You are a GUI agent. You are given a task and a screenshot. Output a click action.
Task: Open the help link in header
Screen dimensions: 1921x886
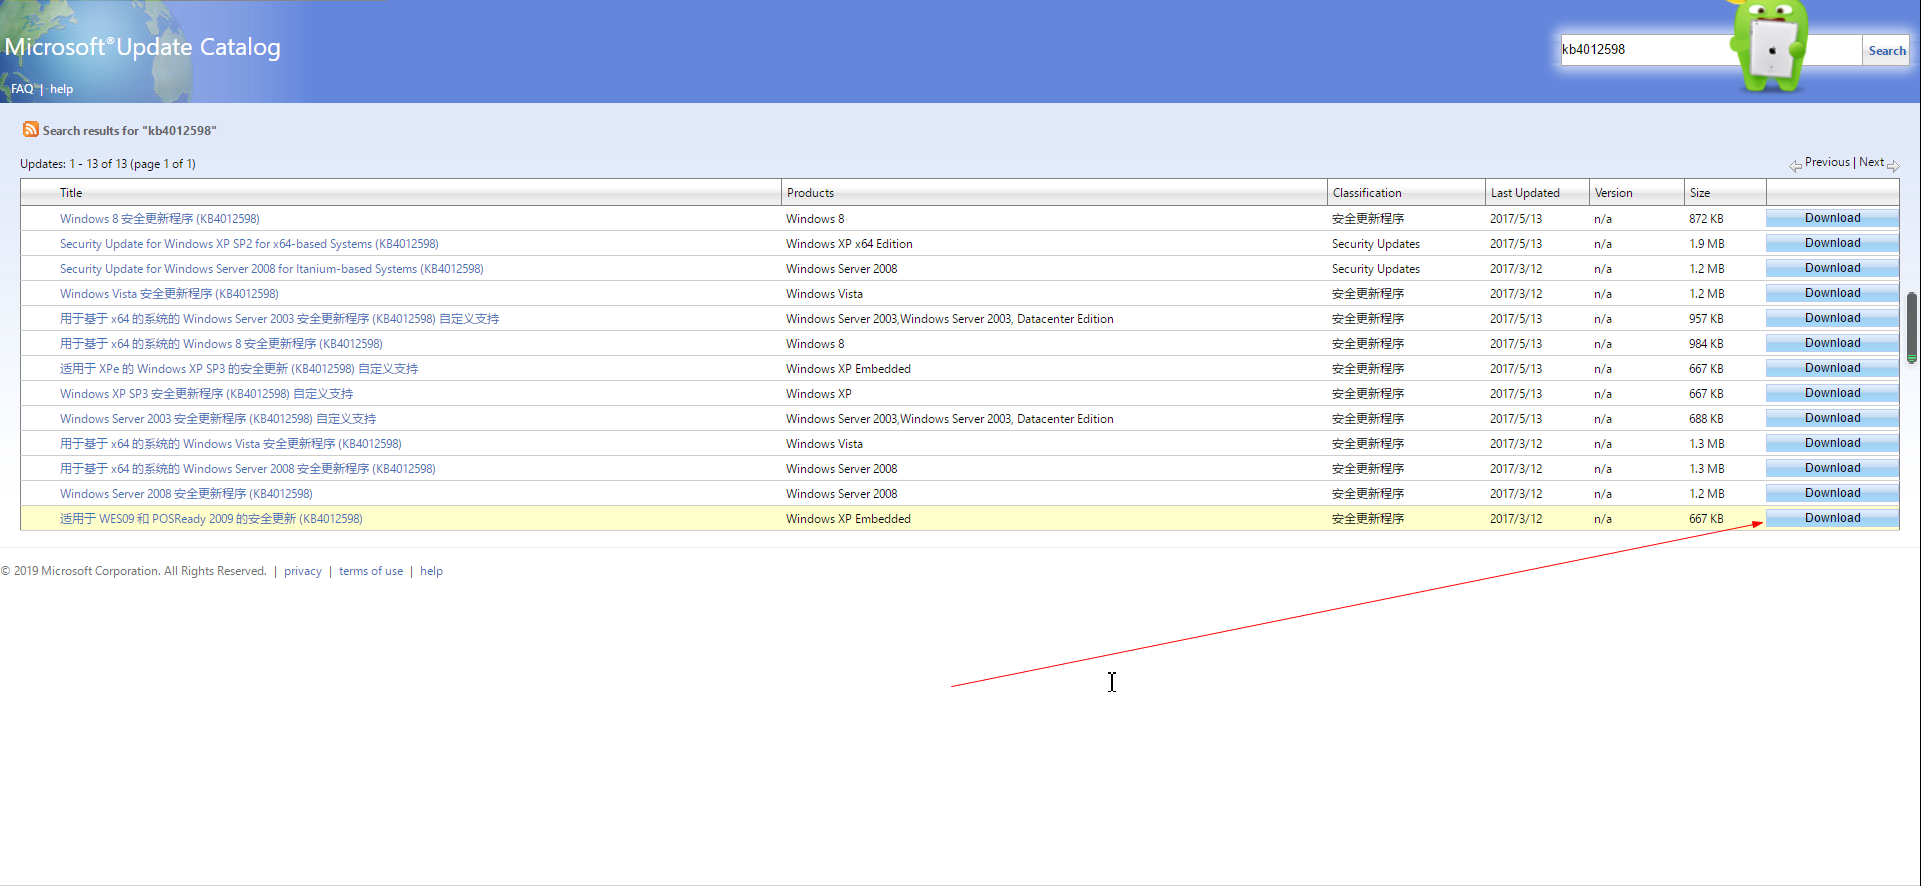(x=62, y=89)
